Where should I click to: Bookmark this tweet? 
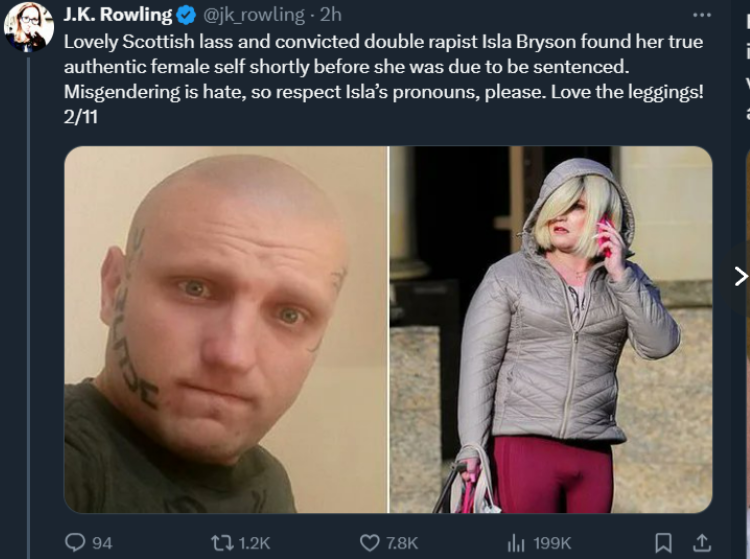pos(663,543)
